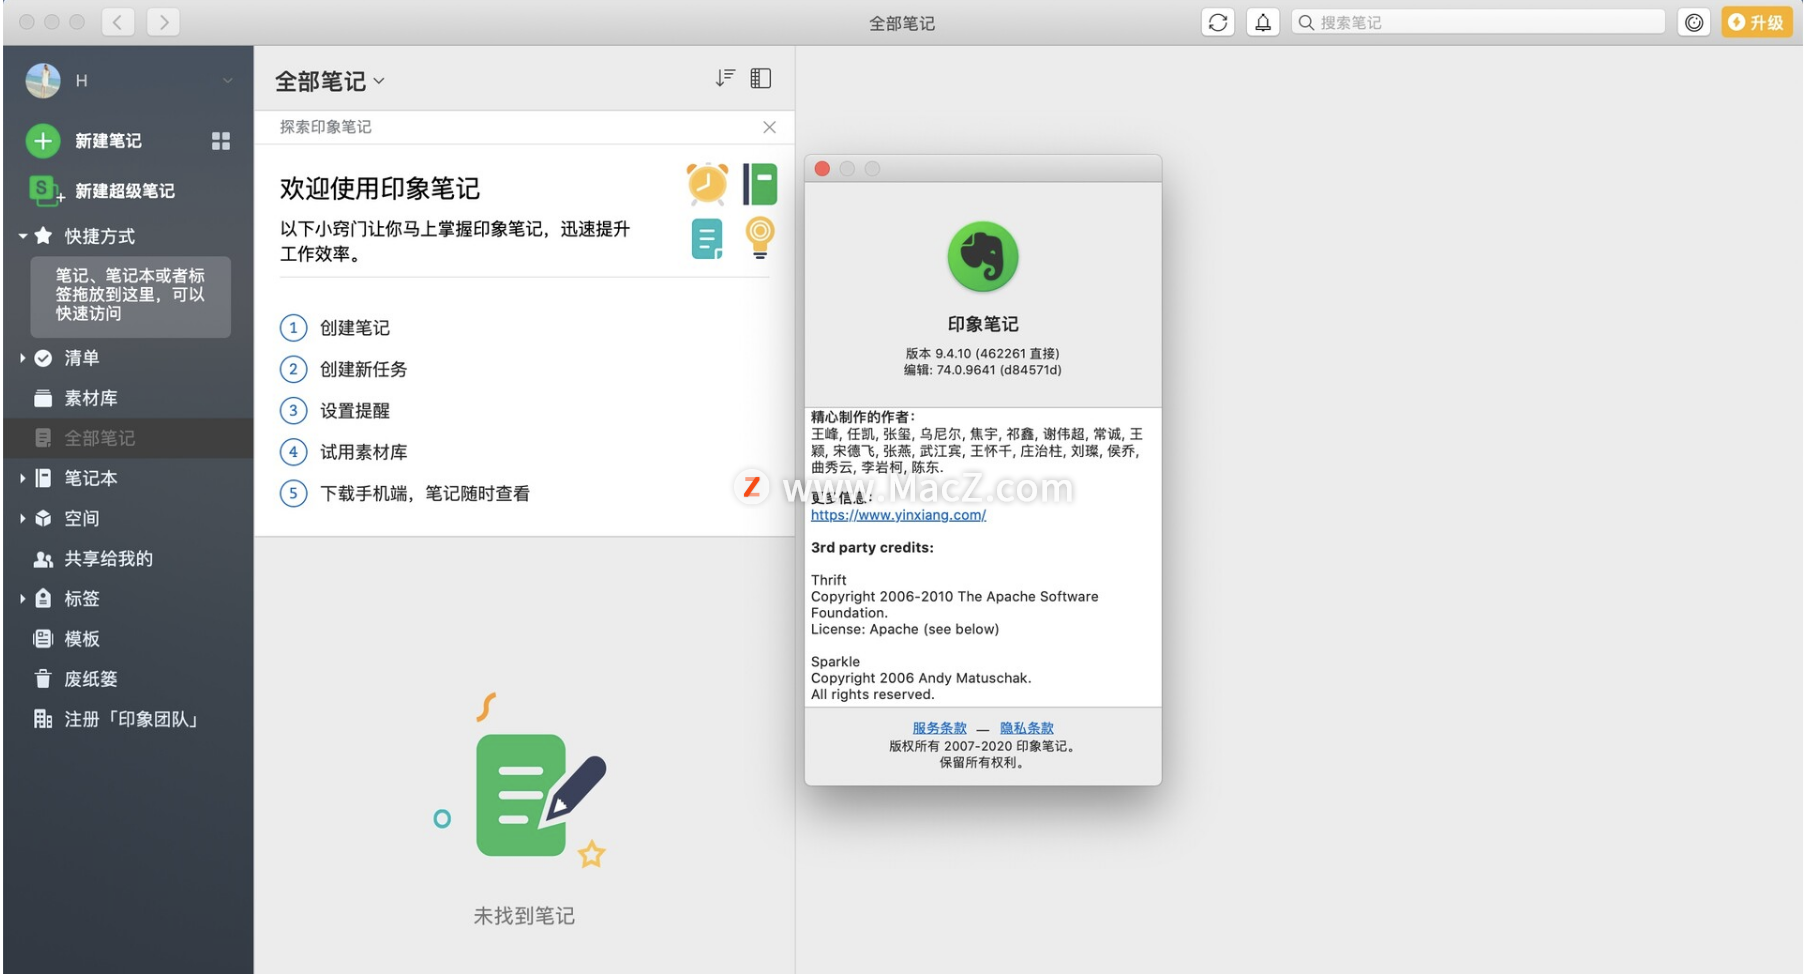Click the user avatar for H
The width and height of the screenshot is (1804, 974).
[x=43, y=80]
